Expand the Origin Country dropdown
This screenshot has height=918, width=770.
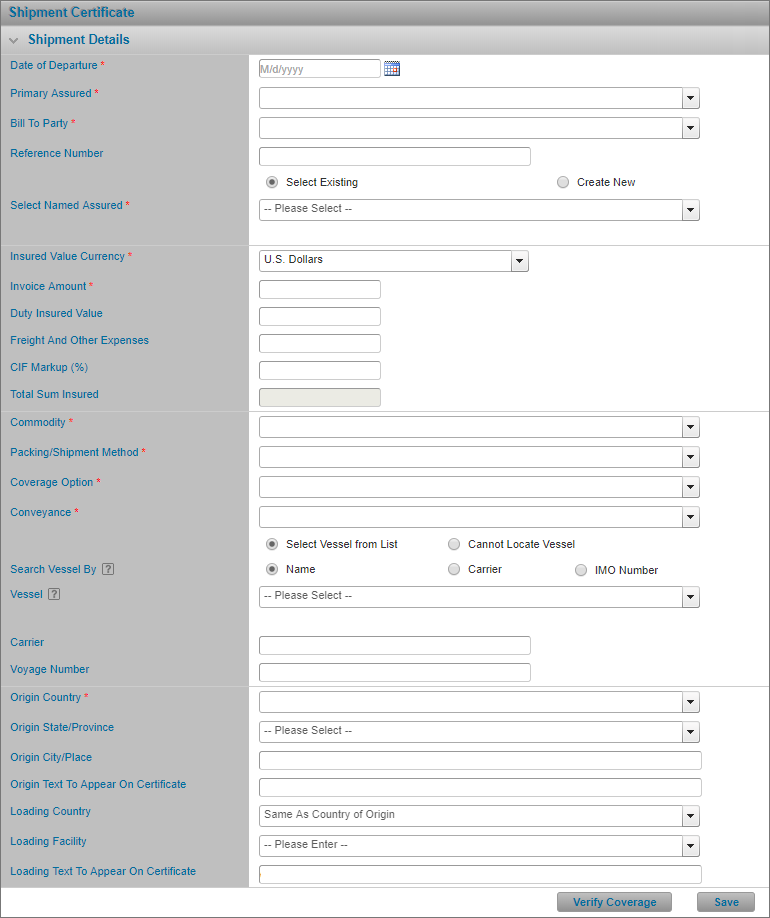click(x=691, y=702)
